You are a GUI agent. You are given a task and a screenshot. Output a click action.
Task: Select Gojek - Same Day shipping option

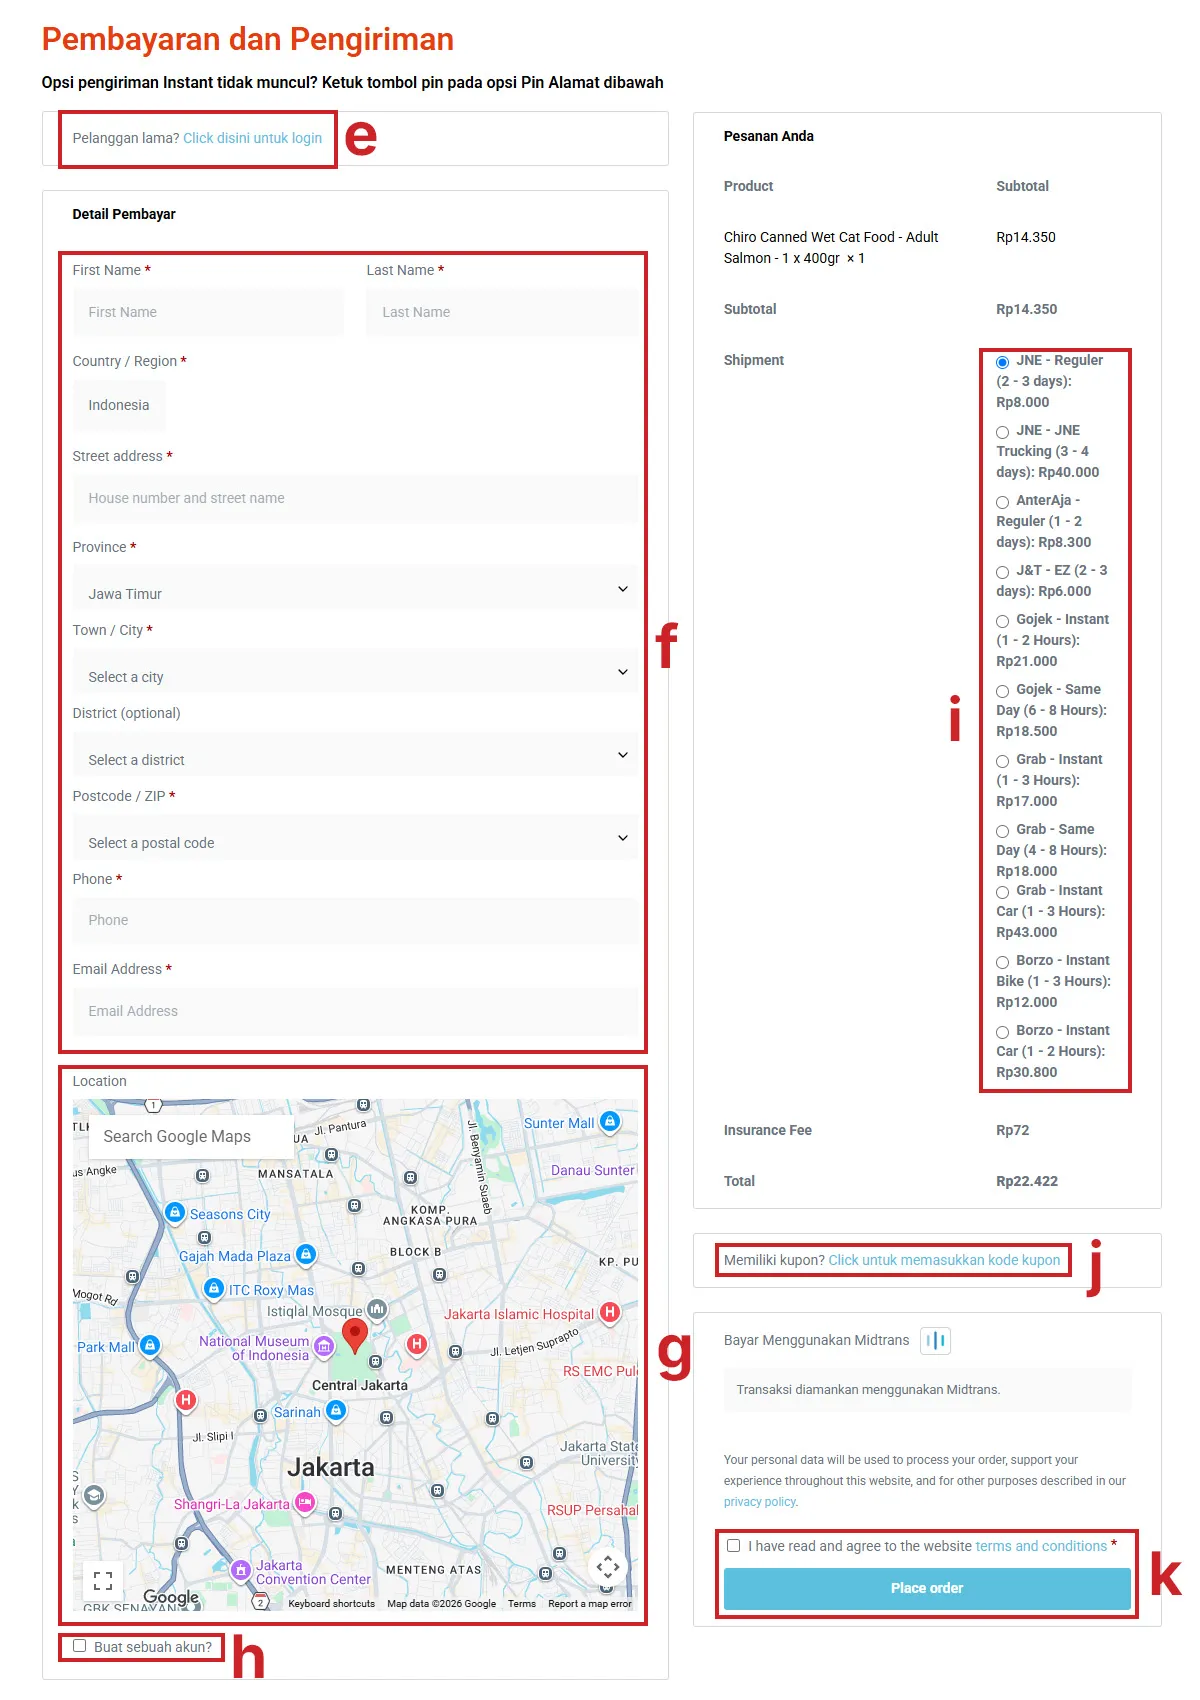(x=1002, y=691)
